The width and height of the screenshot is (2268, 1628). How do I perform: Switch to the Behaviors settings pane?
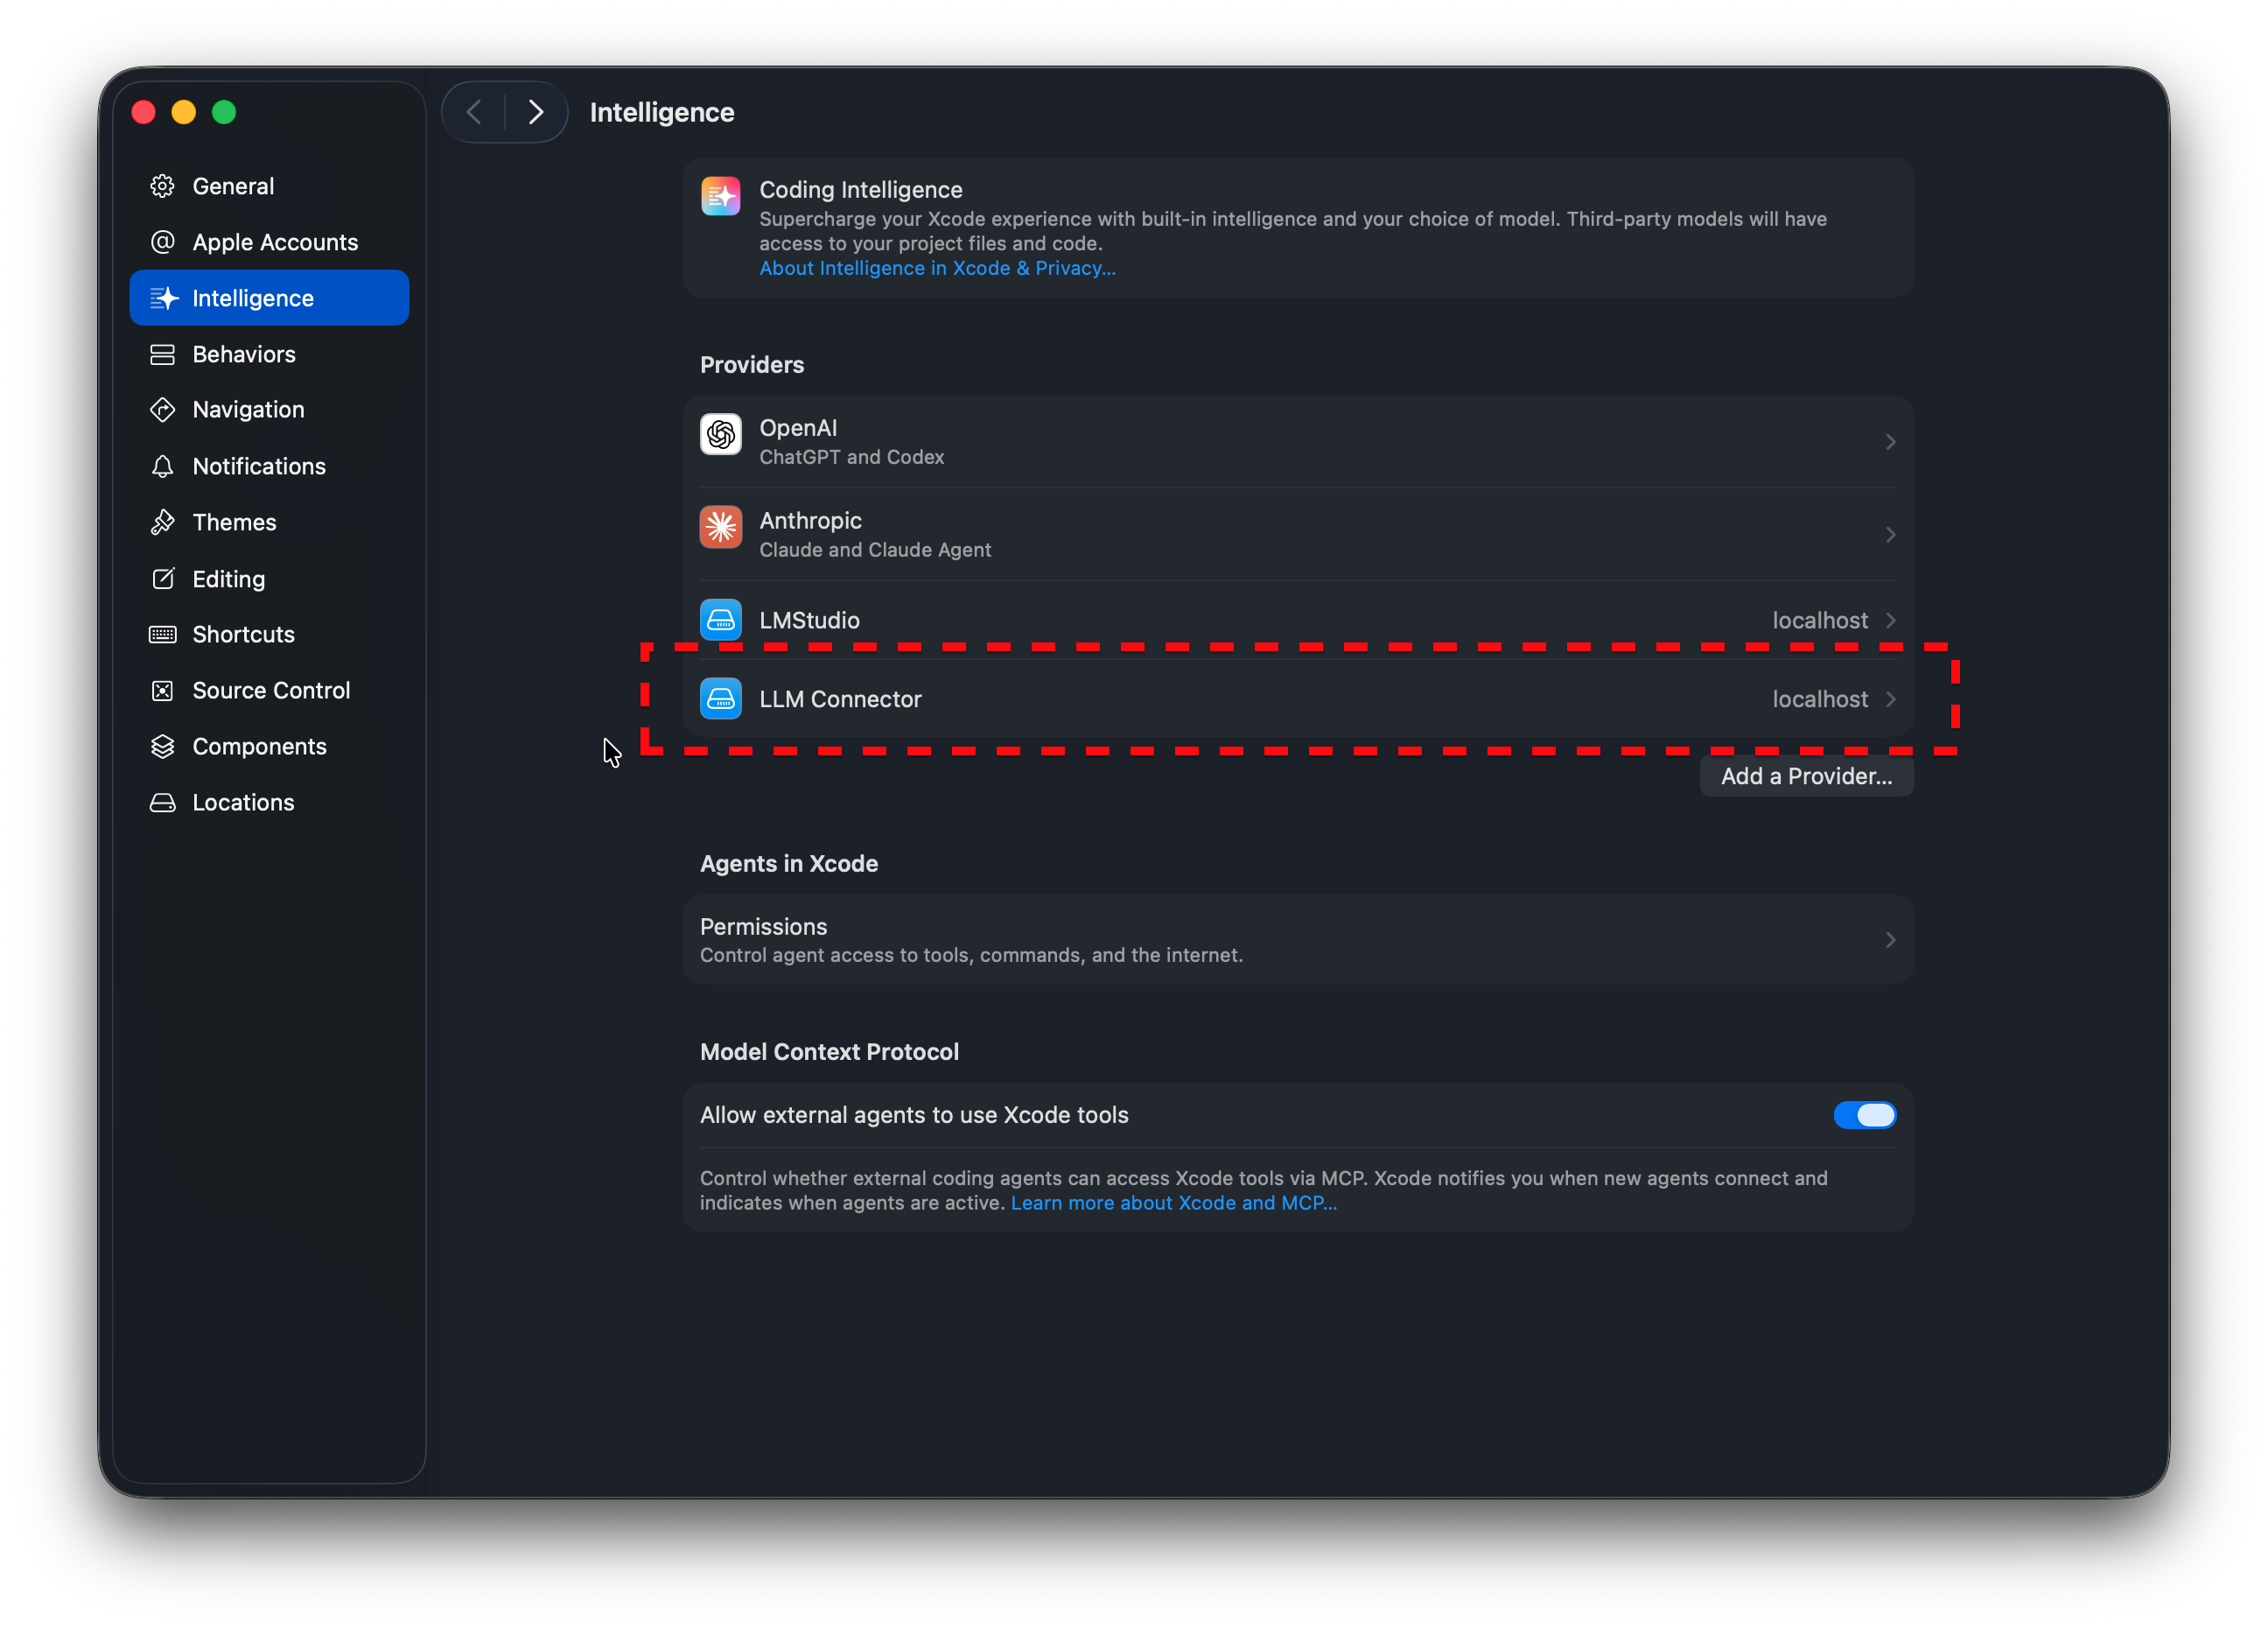click(x=243, y=354)
